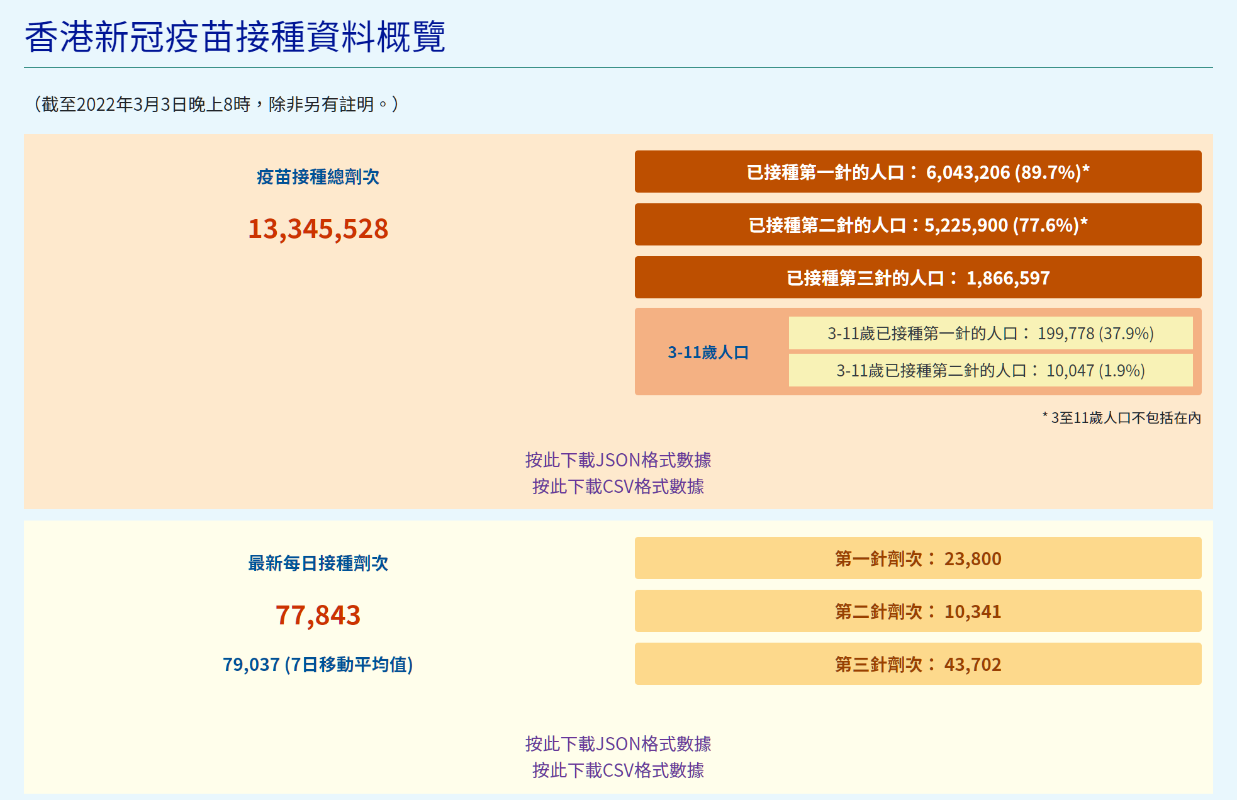Image resolution: width=1237 pixels, height=800 pixels.
Task: Click the 最新每日接種劑次 label
Action: pos(318,563)
